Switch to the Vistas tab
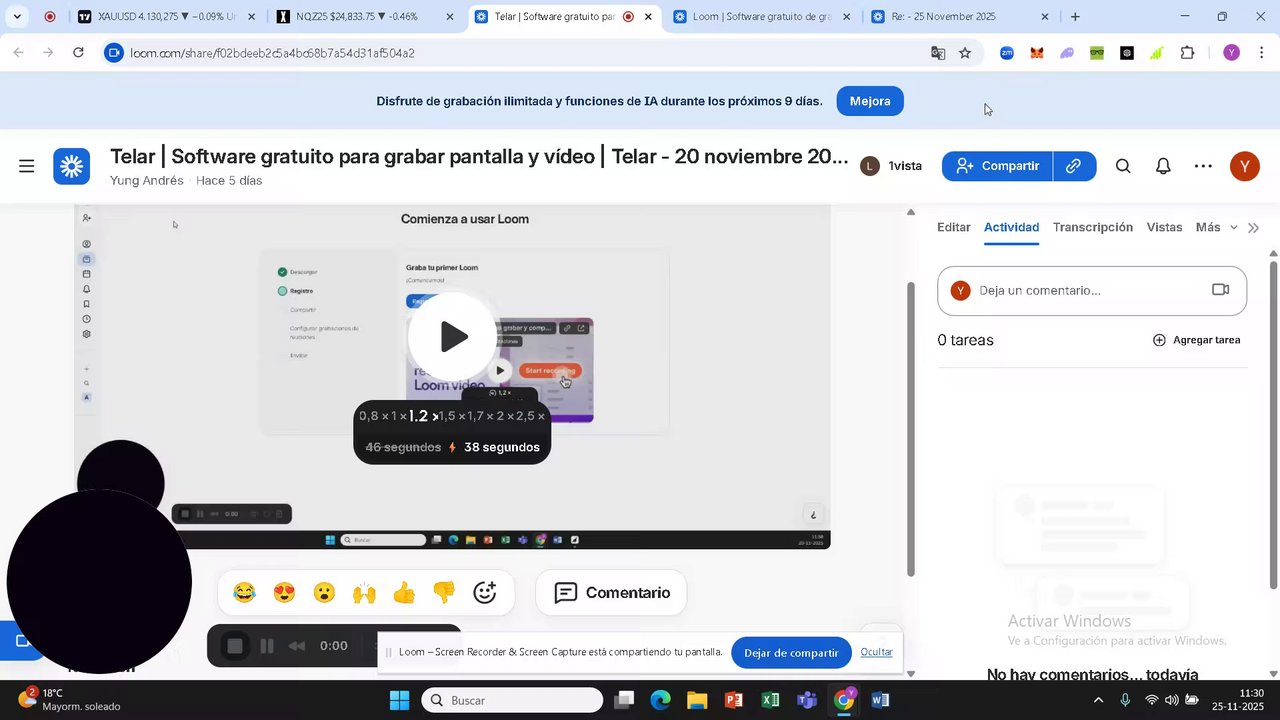 tap(1164, 227)
